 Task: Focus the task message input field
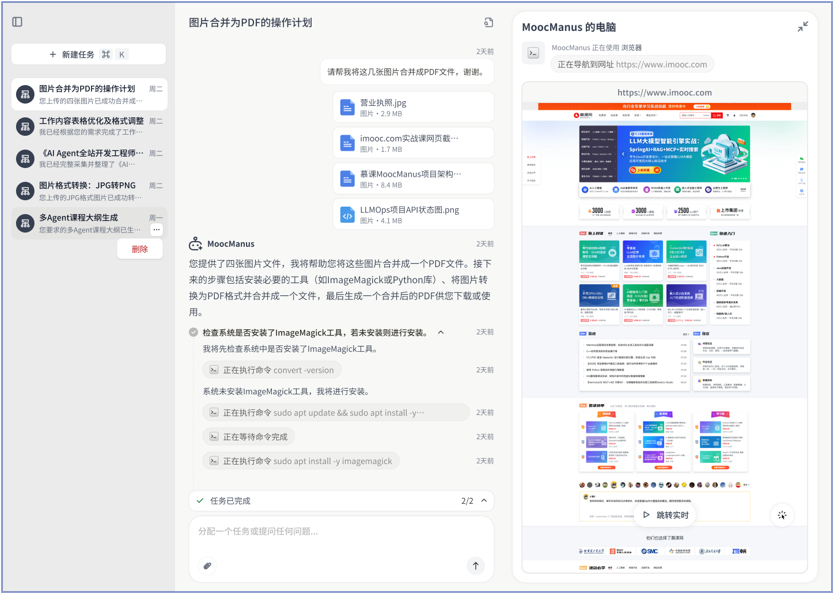[340, 531]
